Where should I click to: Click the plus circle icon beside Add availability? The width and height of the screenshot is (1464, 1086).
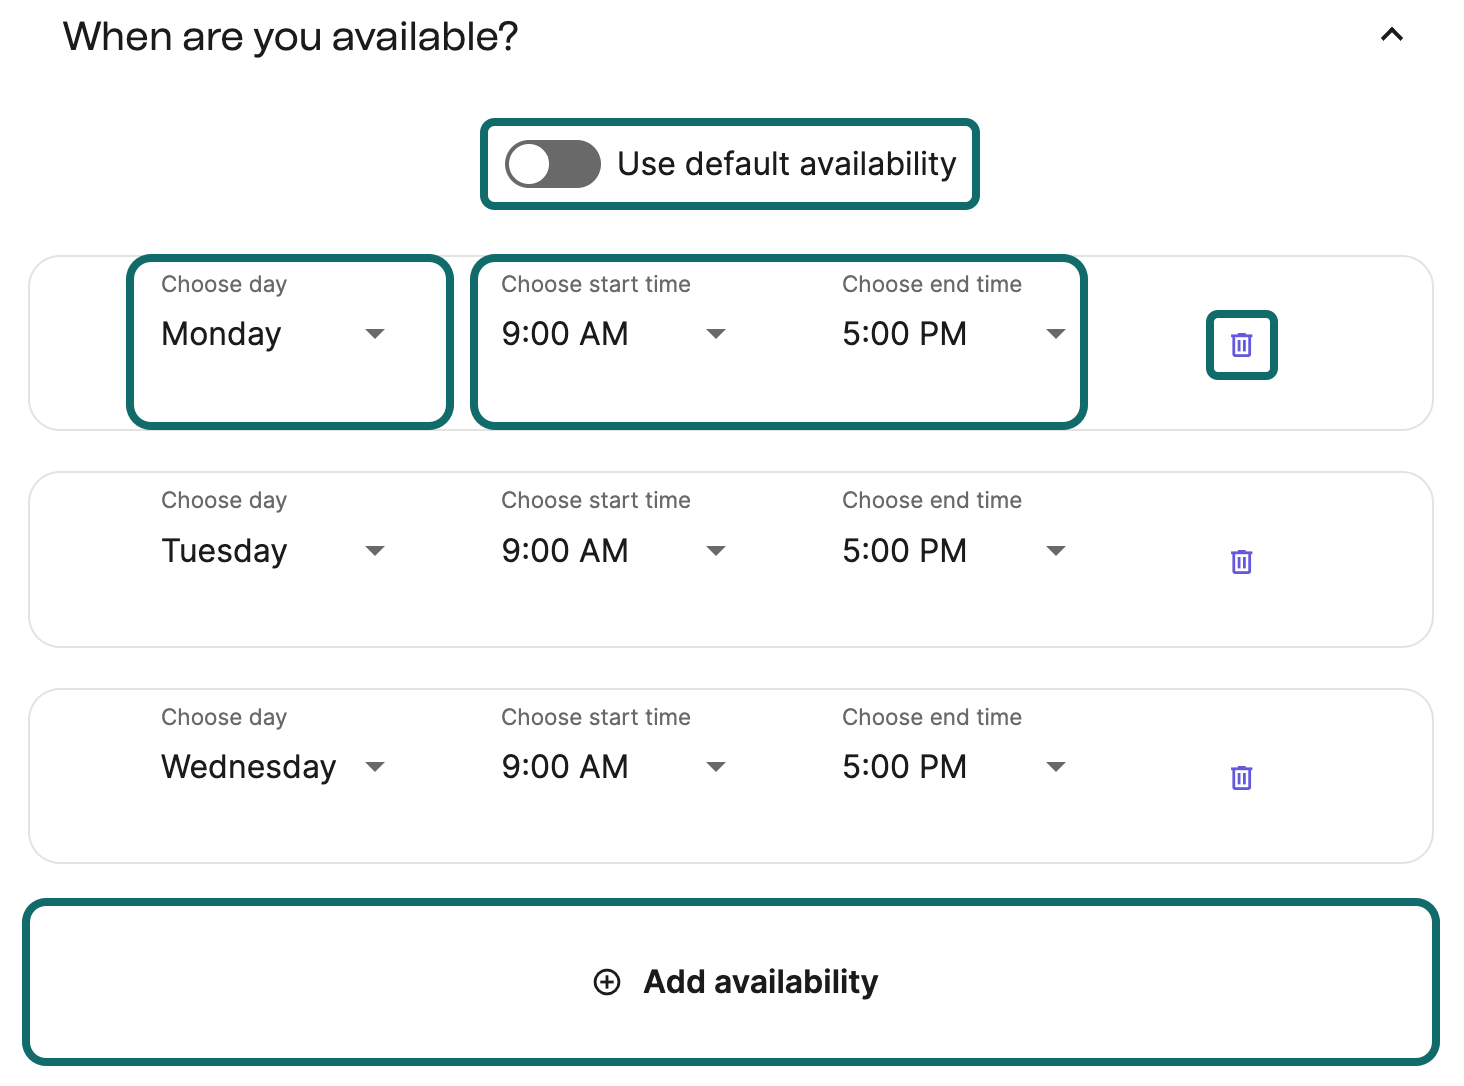coord(607,982)
